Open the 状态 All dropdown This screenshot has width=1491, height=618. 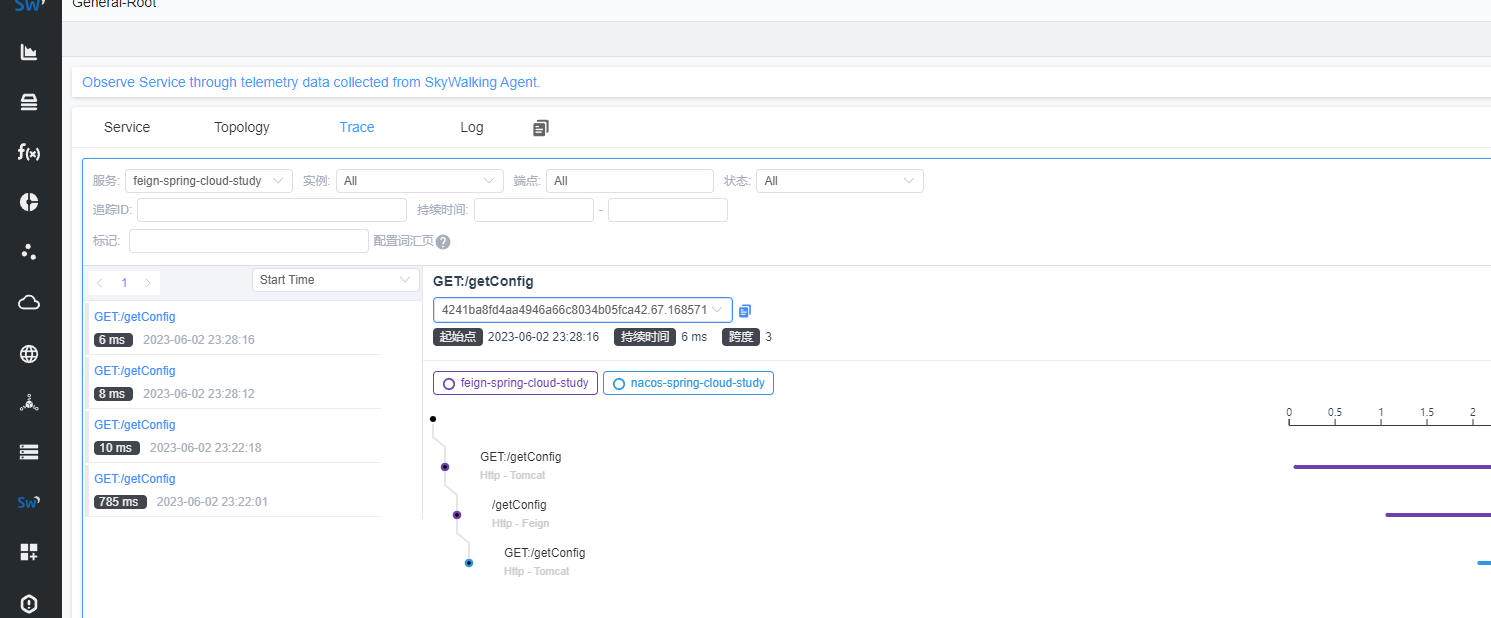pos(839,181)
